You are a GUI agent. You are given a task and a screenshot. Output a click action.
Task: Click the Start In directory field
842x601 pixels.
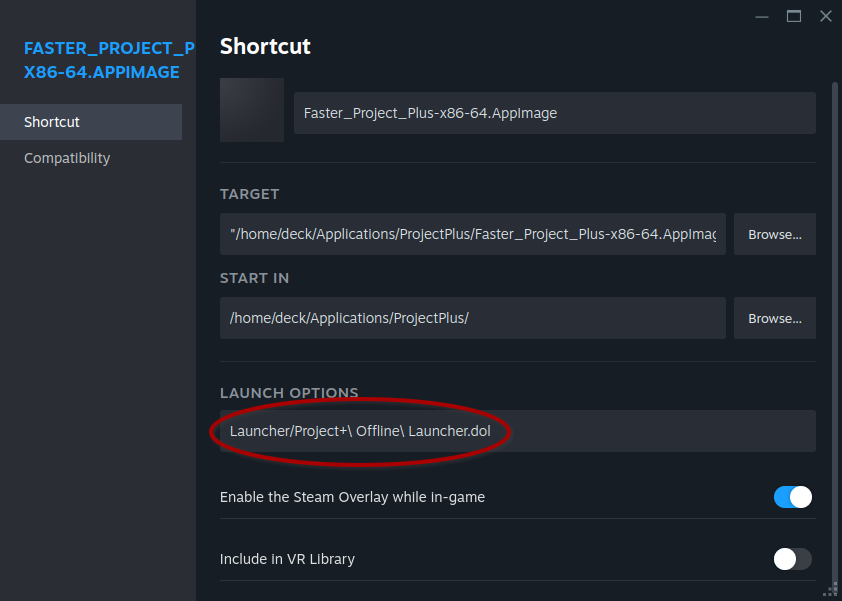click(x=473, y=318)
